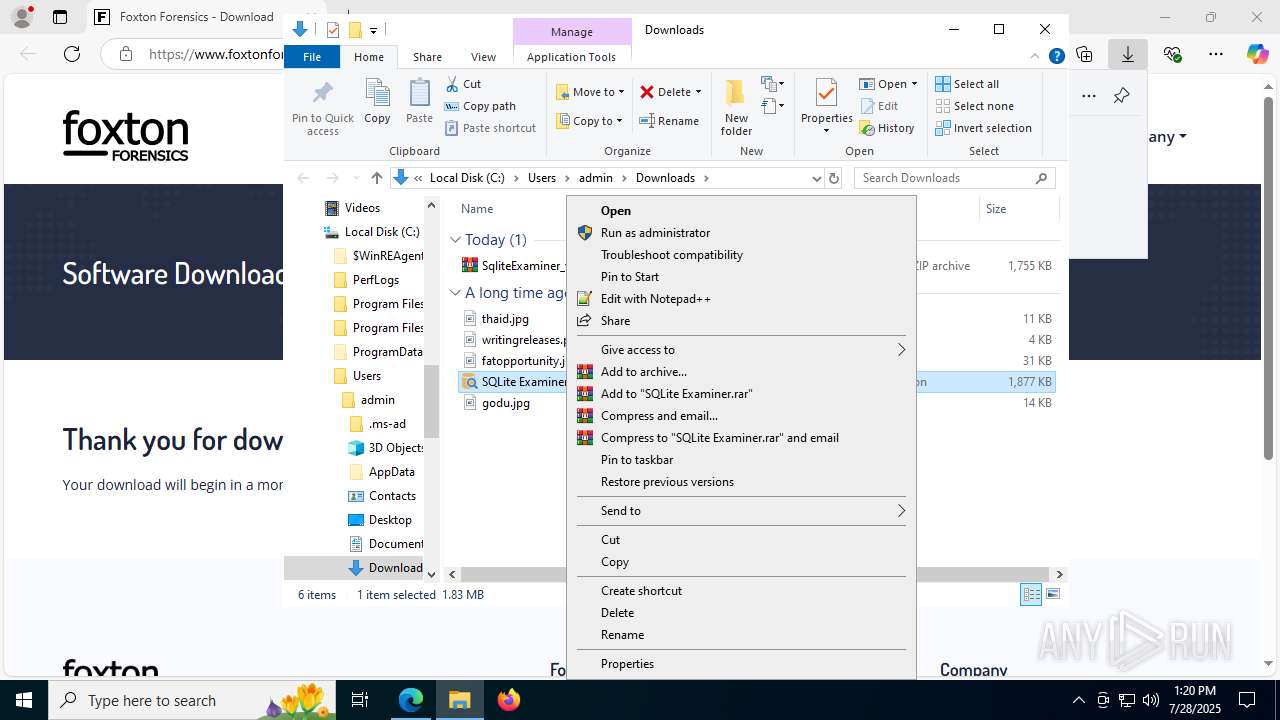Choose Add to archive...

(741, 372)
